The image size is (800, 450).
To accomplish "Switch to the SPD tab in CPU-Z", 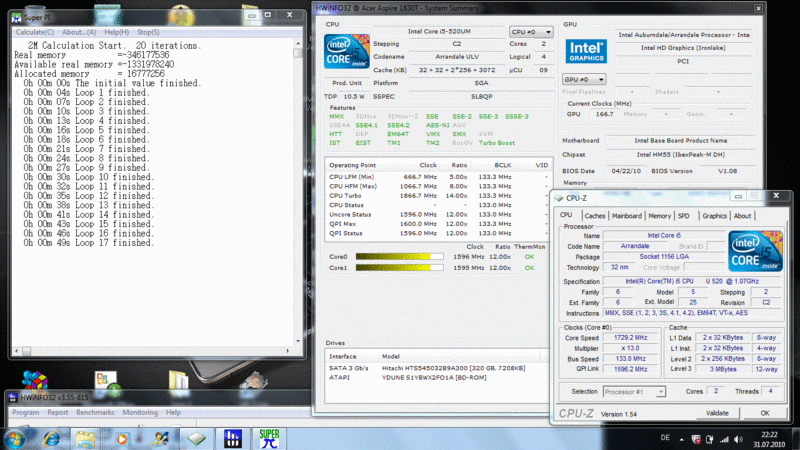I will 684,216.
